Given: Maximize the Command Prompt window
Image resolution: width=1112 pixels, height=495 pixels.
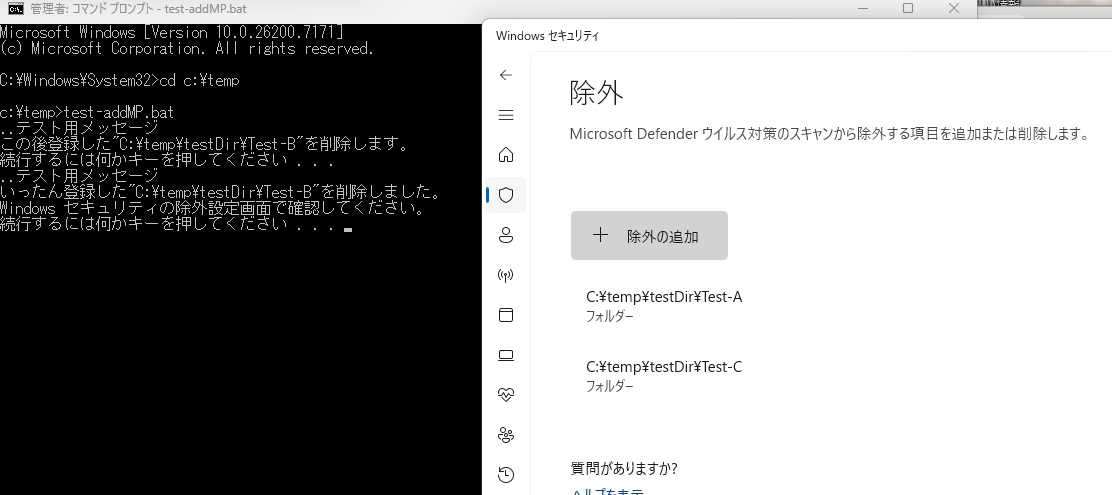Looking at the screenshot, I should 908,9.
